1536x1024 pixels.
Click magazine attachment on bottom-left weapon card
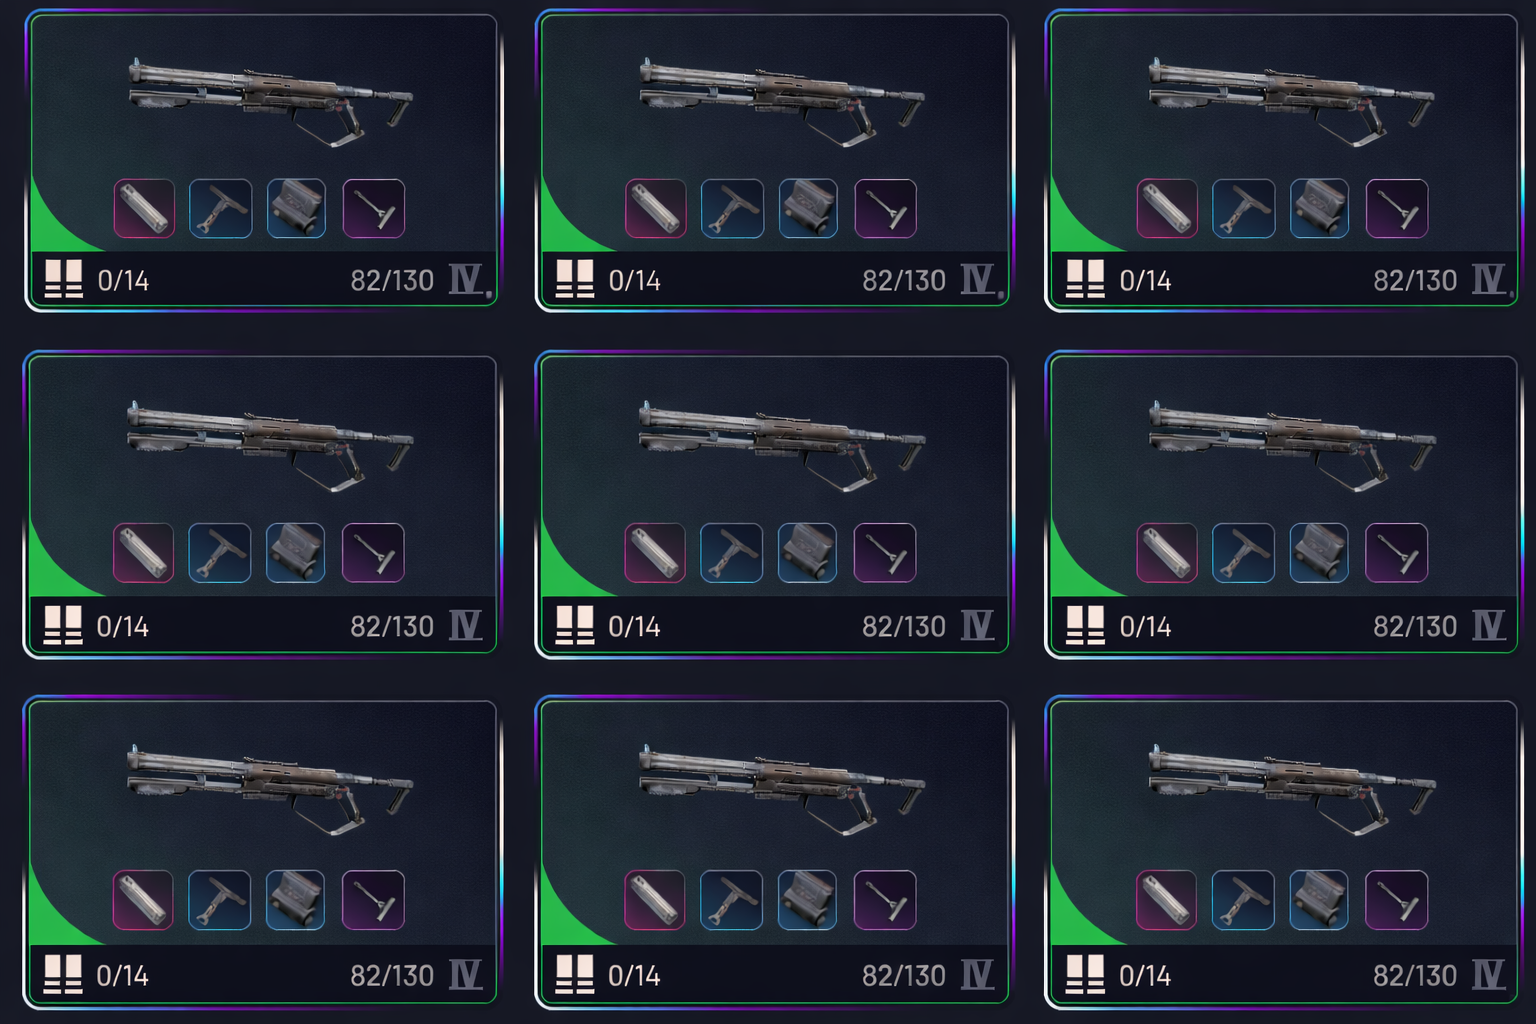pyautogui.click(x=296, y=900)
